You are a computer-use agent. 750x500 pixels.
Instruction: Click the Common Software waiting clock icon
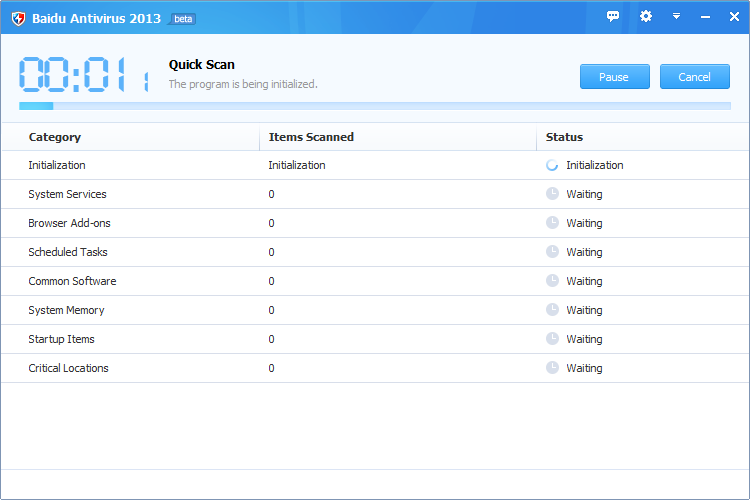[x=552, y=281]
